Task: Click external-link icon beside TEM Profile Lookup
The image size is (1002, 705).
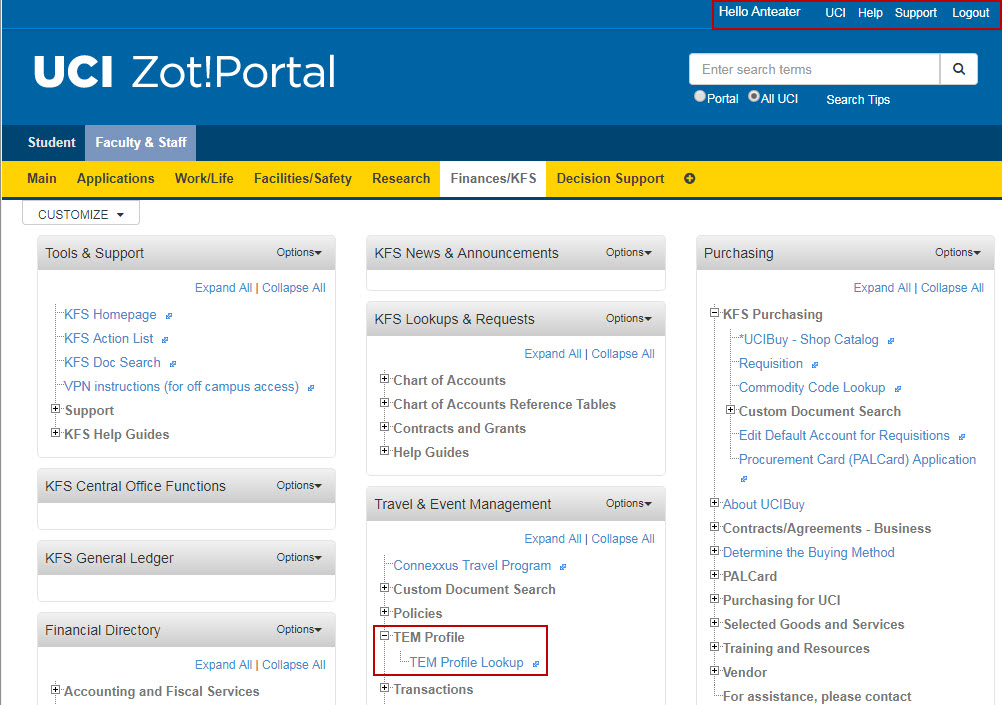Action: [x=536, y=664]
